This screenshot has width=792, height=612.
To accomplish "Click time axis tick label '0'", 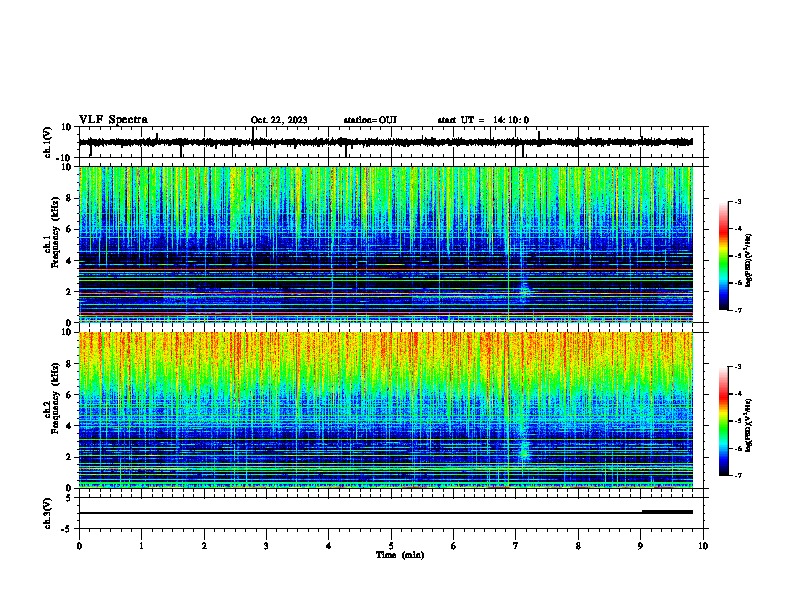I will pyautogui.click(x=79, y=546).
